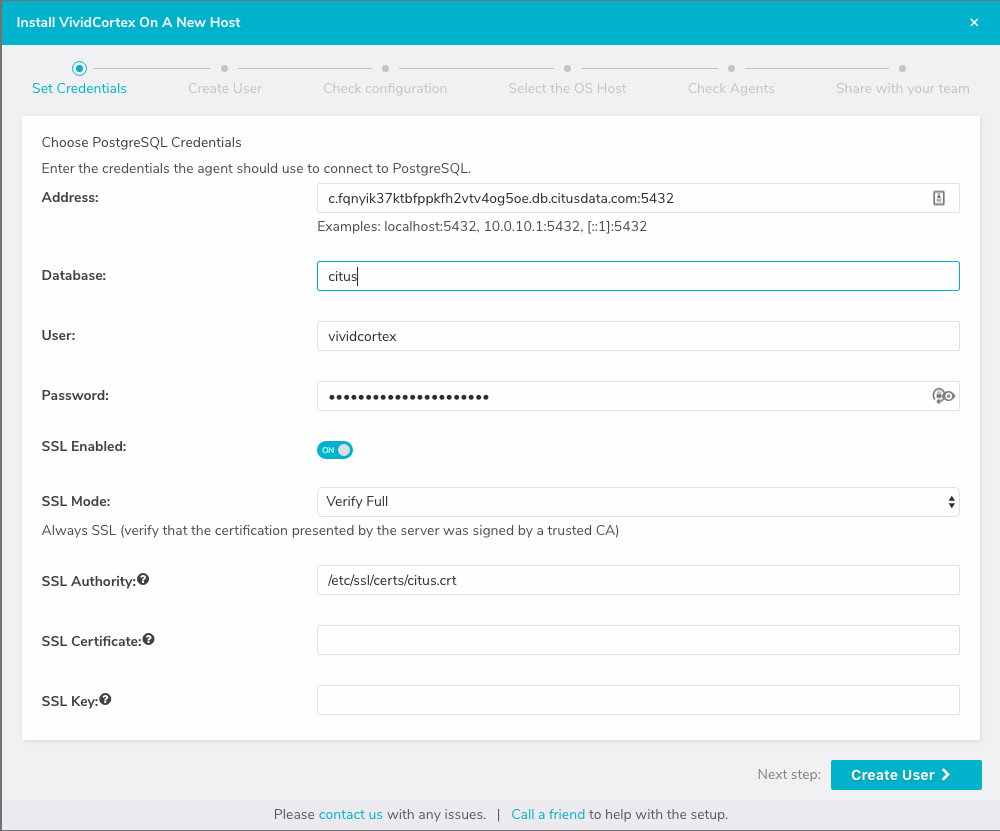Focus the Password input field

pos(638,396)
